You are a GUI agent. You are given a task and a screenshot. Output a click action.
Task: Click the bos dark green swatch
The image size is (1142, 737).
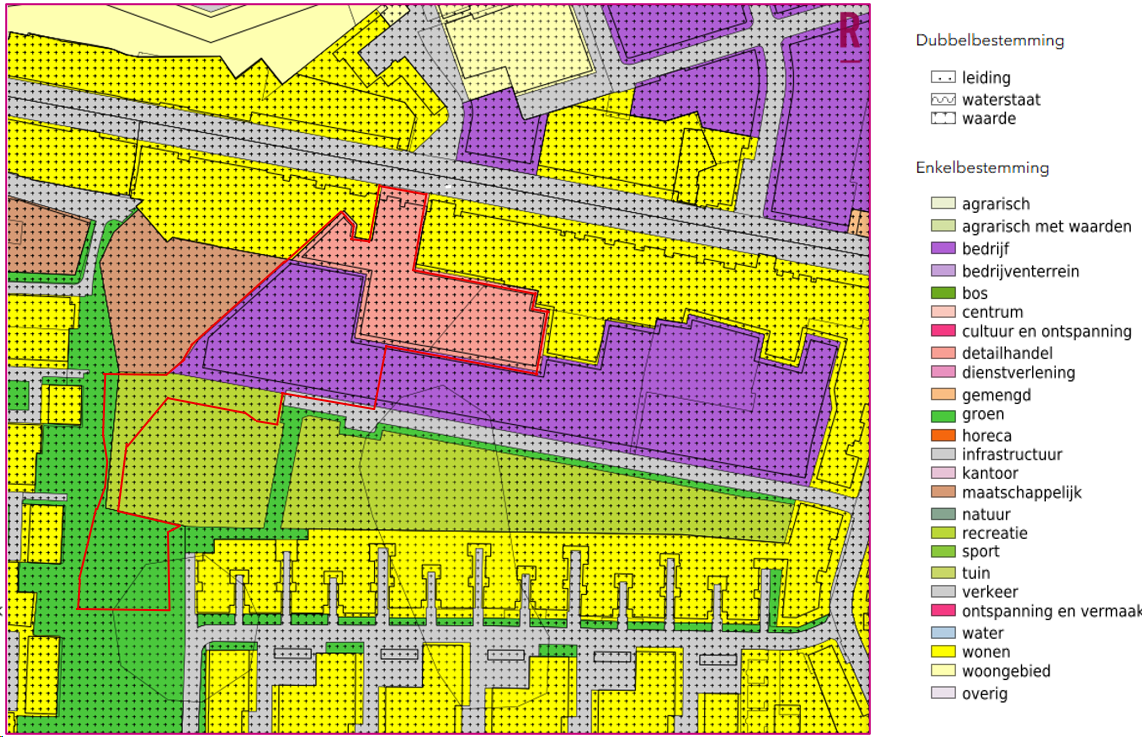coord(943,293)
